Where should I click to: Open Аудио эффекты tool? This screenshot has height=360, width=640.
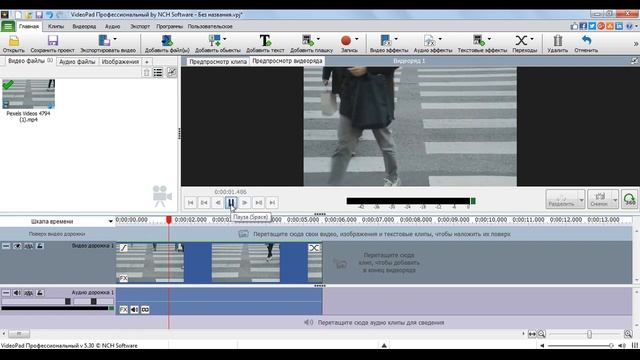click(x=429, y=41)
